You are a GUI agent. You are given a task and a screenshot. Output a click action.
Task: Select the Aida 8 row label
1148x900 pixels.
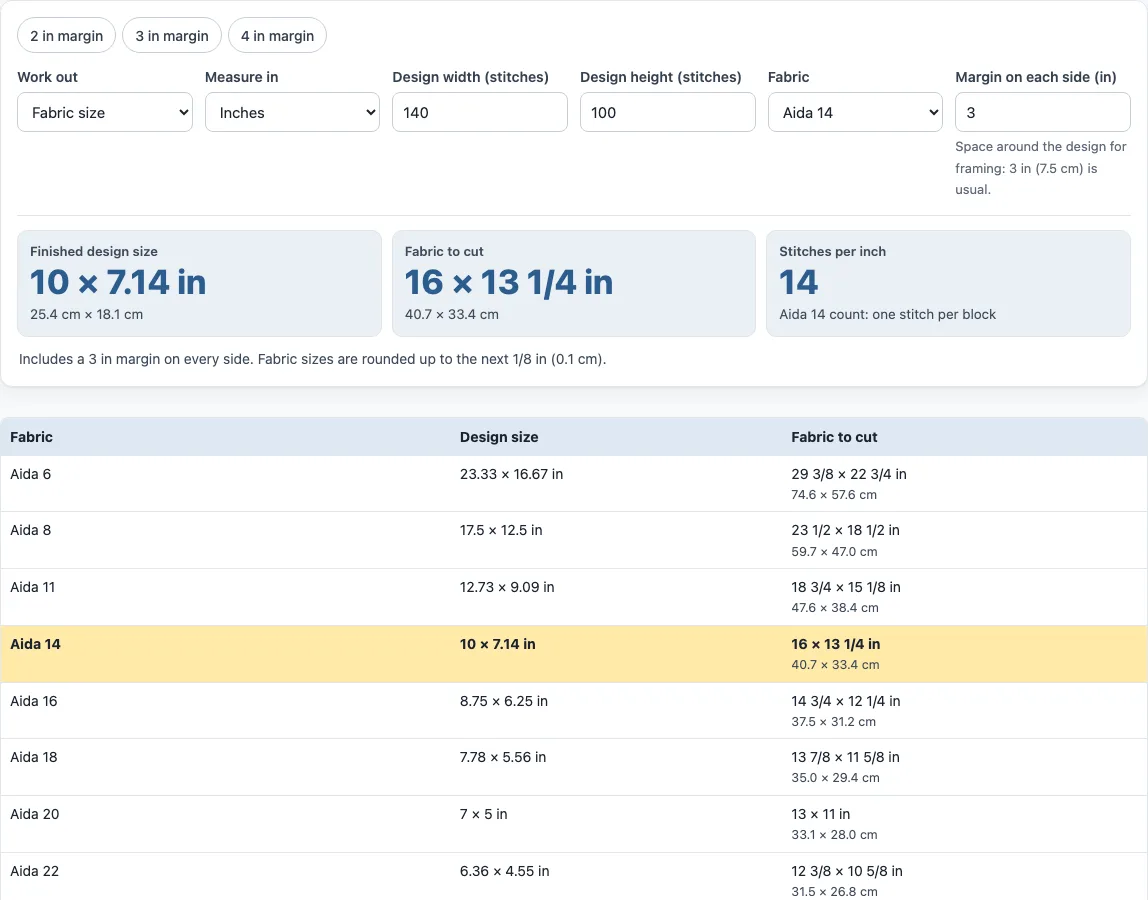[31, 529]
